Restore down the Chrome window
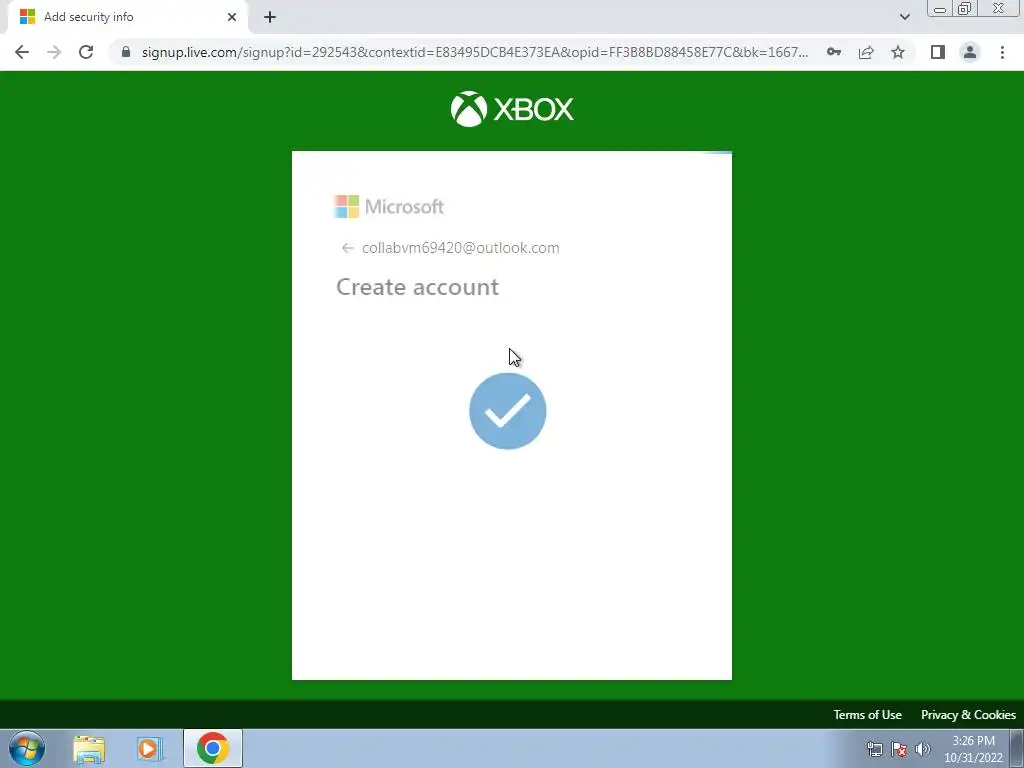The height and width of the screenshot is (768, 1024). click(x=964, y=8)
